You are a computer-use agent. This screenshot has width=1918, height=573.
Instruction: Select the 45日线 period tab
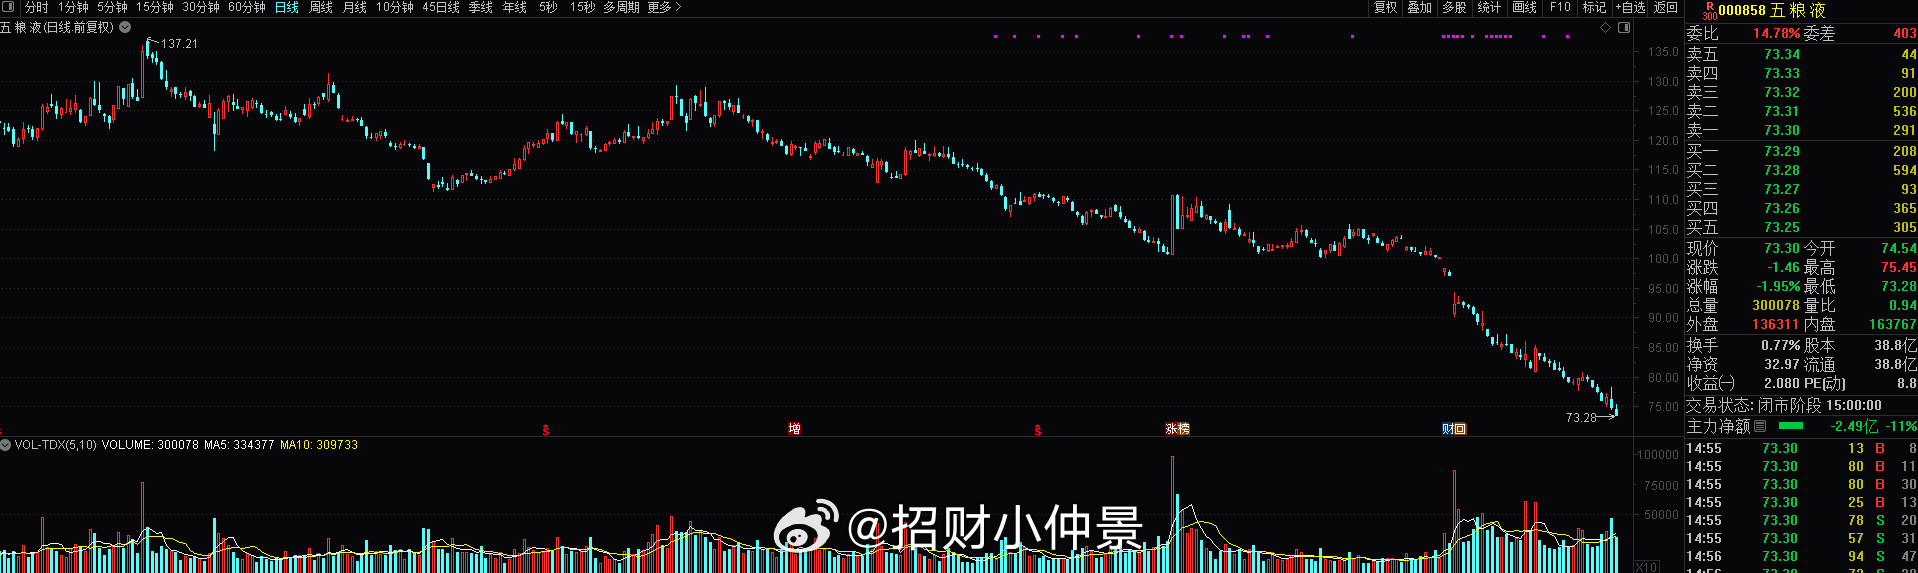coord(441,7)
